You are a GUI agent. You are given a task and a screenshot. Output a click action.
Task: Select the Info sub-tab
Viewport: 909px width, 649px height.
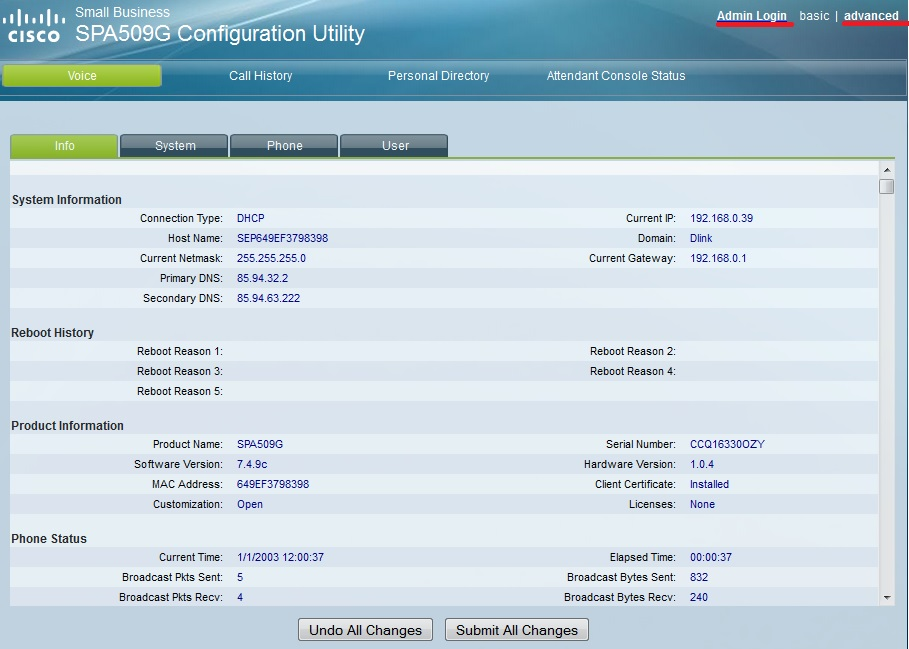(64, 145)
